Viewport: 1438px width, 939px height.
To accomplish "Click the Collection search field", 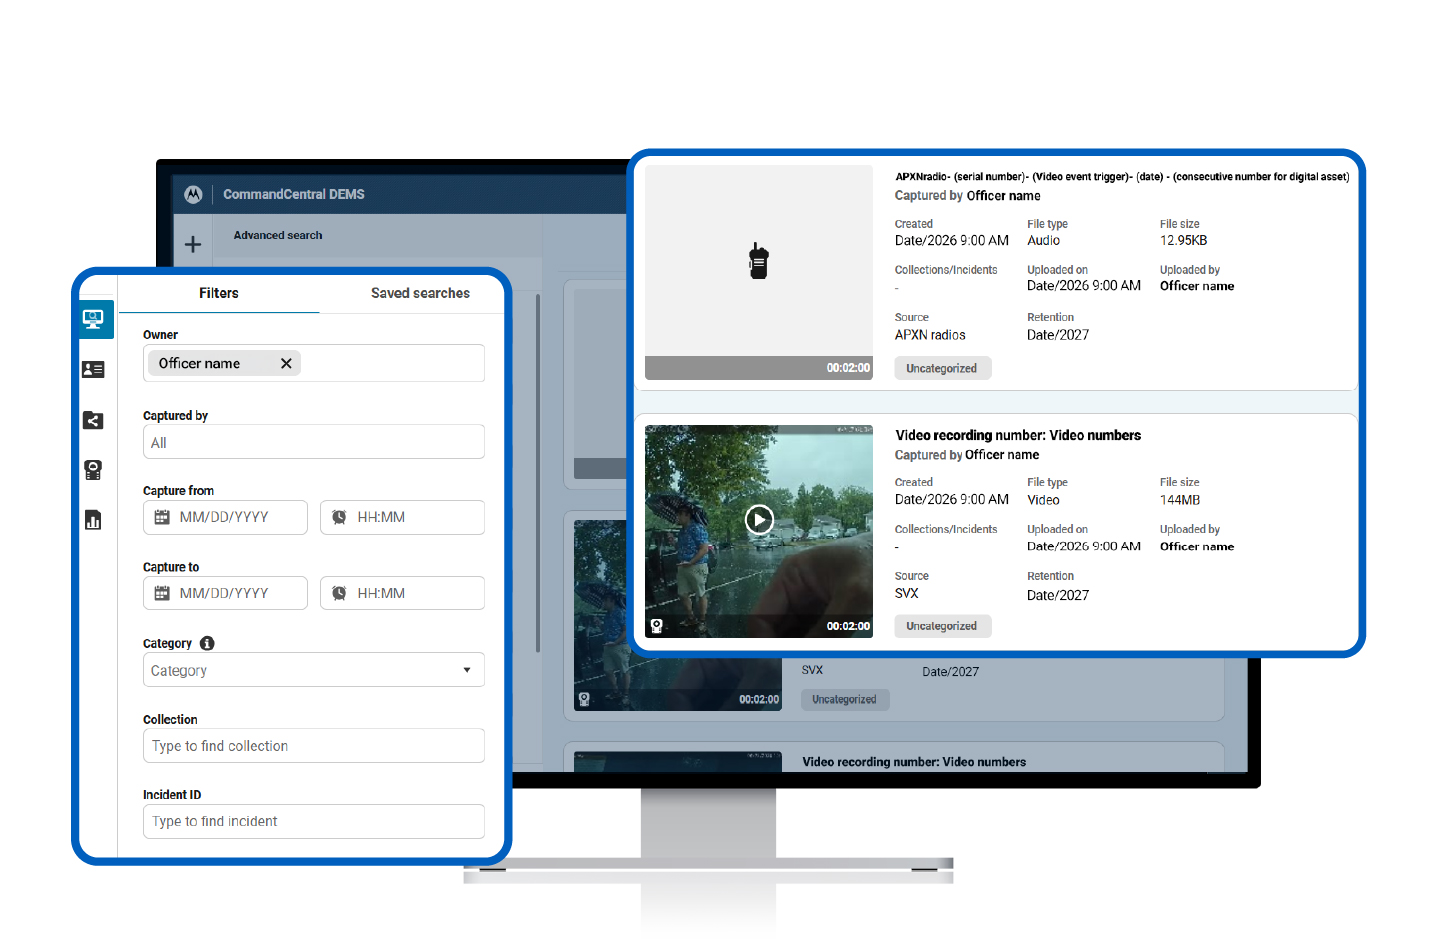I will (x=314, y=746).
